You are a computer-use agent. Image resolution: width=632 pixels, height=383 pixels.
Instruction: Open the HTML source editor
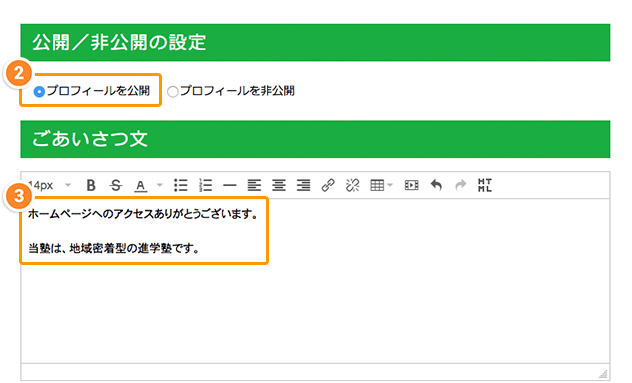[x=485, y=185]
